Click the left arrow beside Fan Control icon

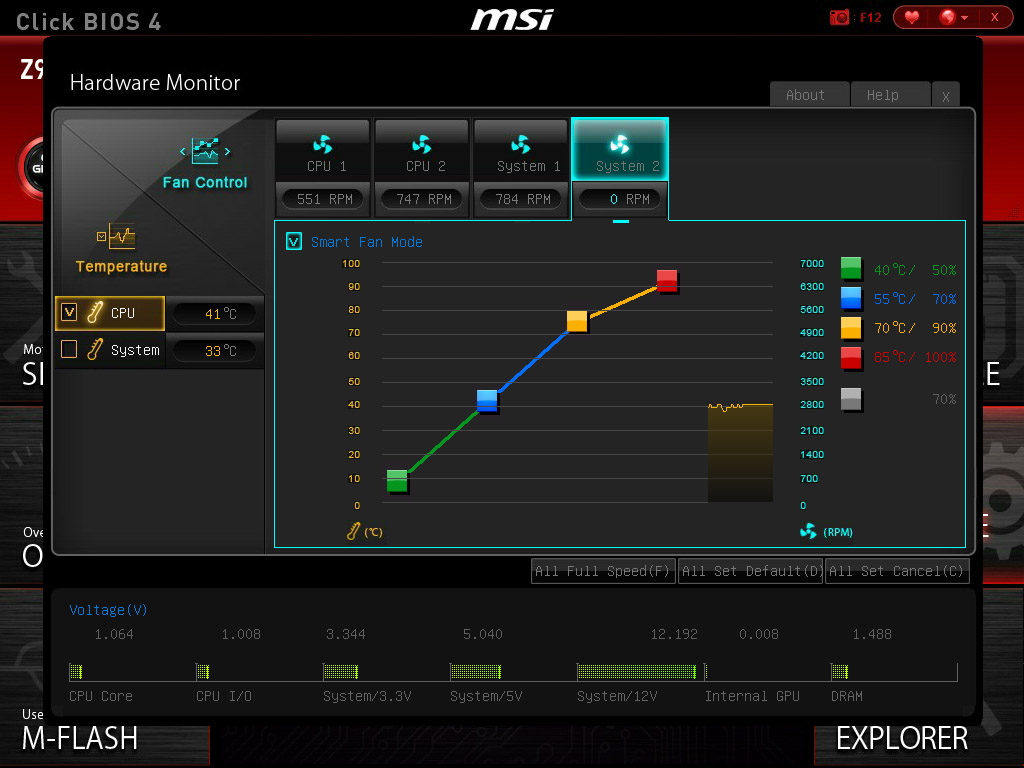click(183, 152)
